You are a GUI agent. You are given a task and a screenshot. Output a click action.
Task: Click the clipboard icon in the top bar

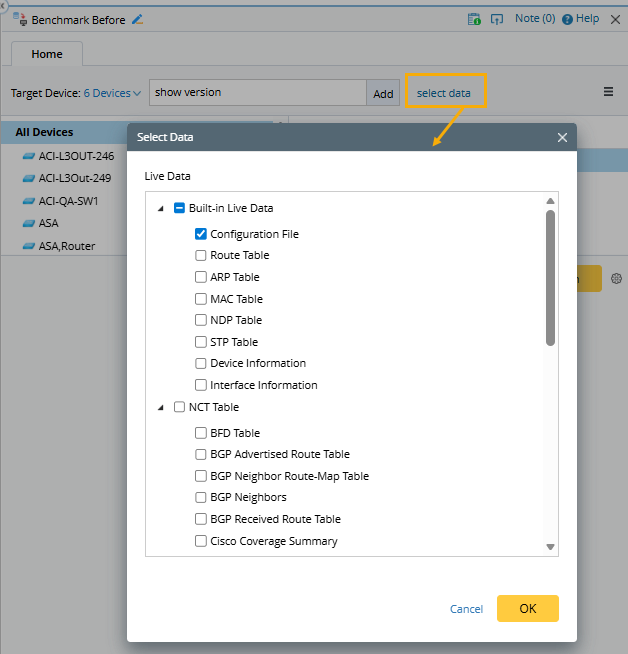(475, 19)
